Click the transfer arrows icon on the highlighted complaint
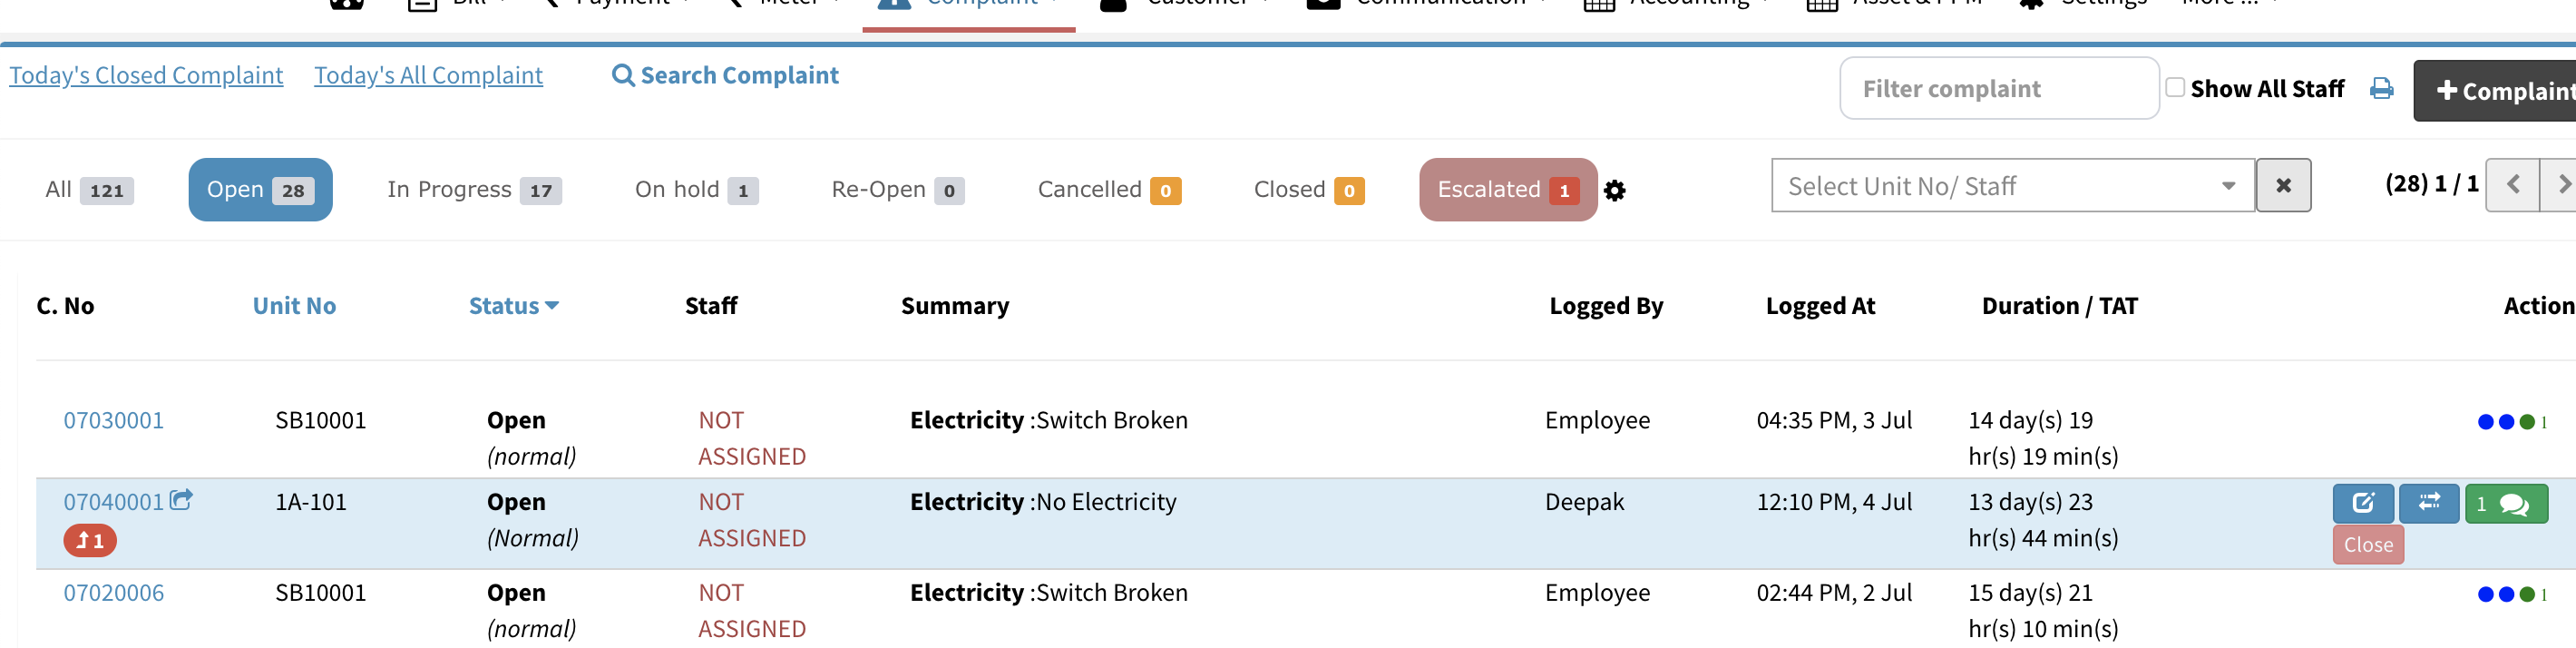Viewport: 2576px width, 648px height. click(2429, 503)
